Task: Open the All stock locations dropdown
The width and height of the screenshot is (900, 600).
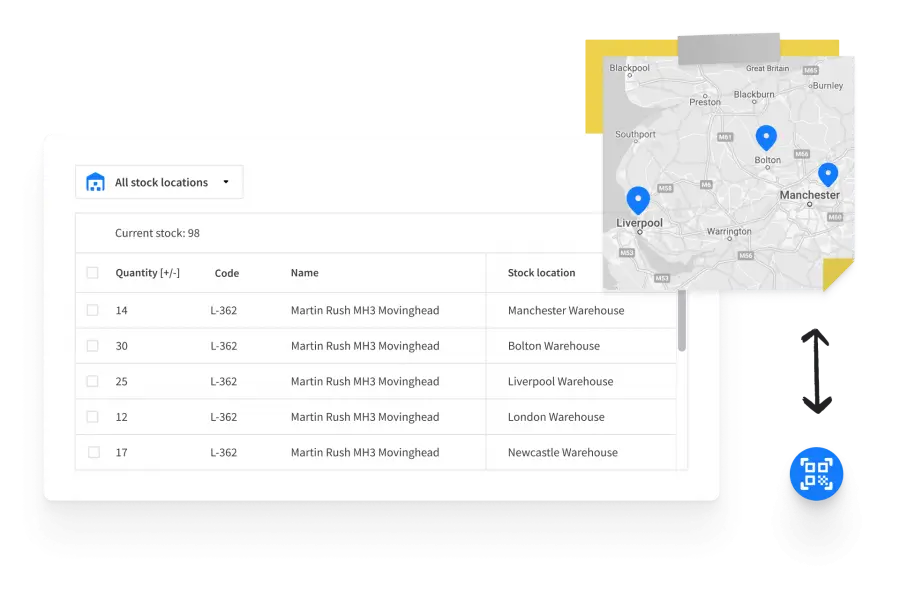Action: (160, 181)
